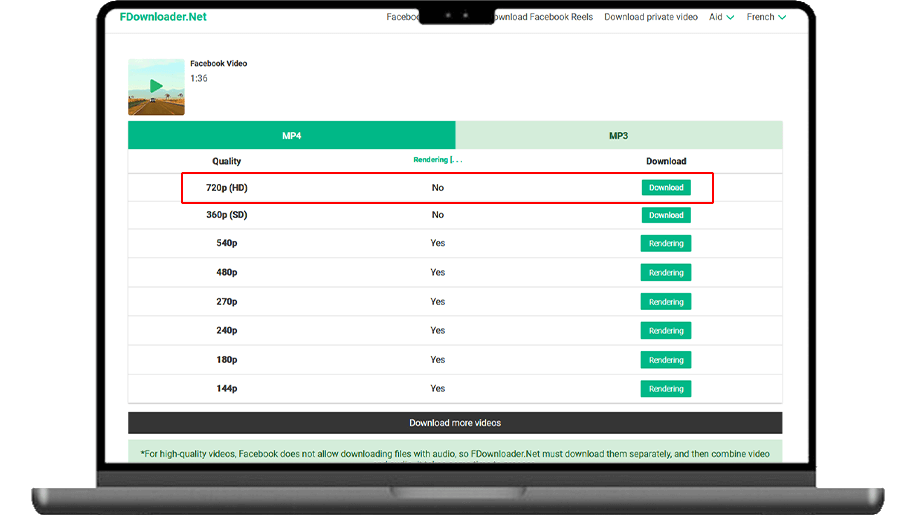Screen dimensions: 900x515
Task: Click the Rendering column header
Action: 437,160
